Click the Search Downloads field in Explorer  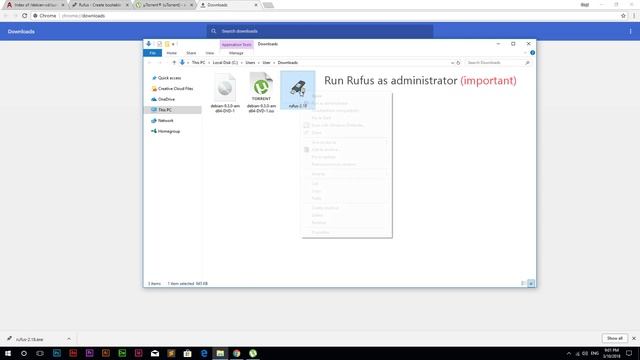pyautogui.click(x=498, y=62)
